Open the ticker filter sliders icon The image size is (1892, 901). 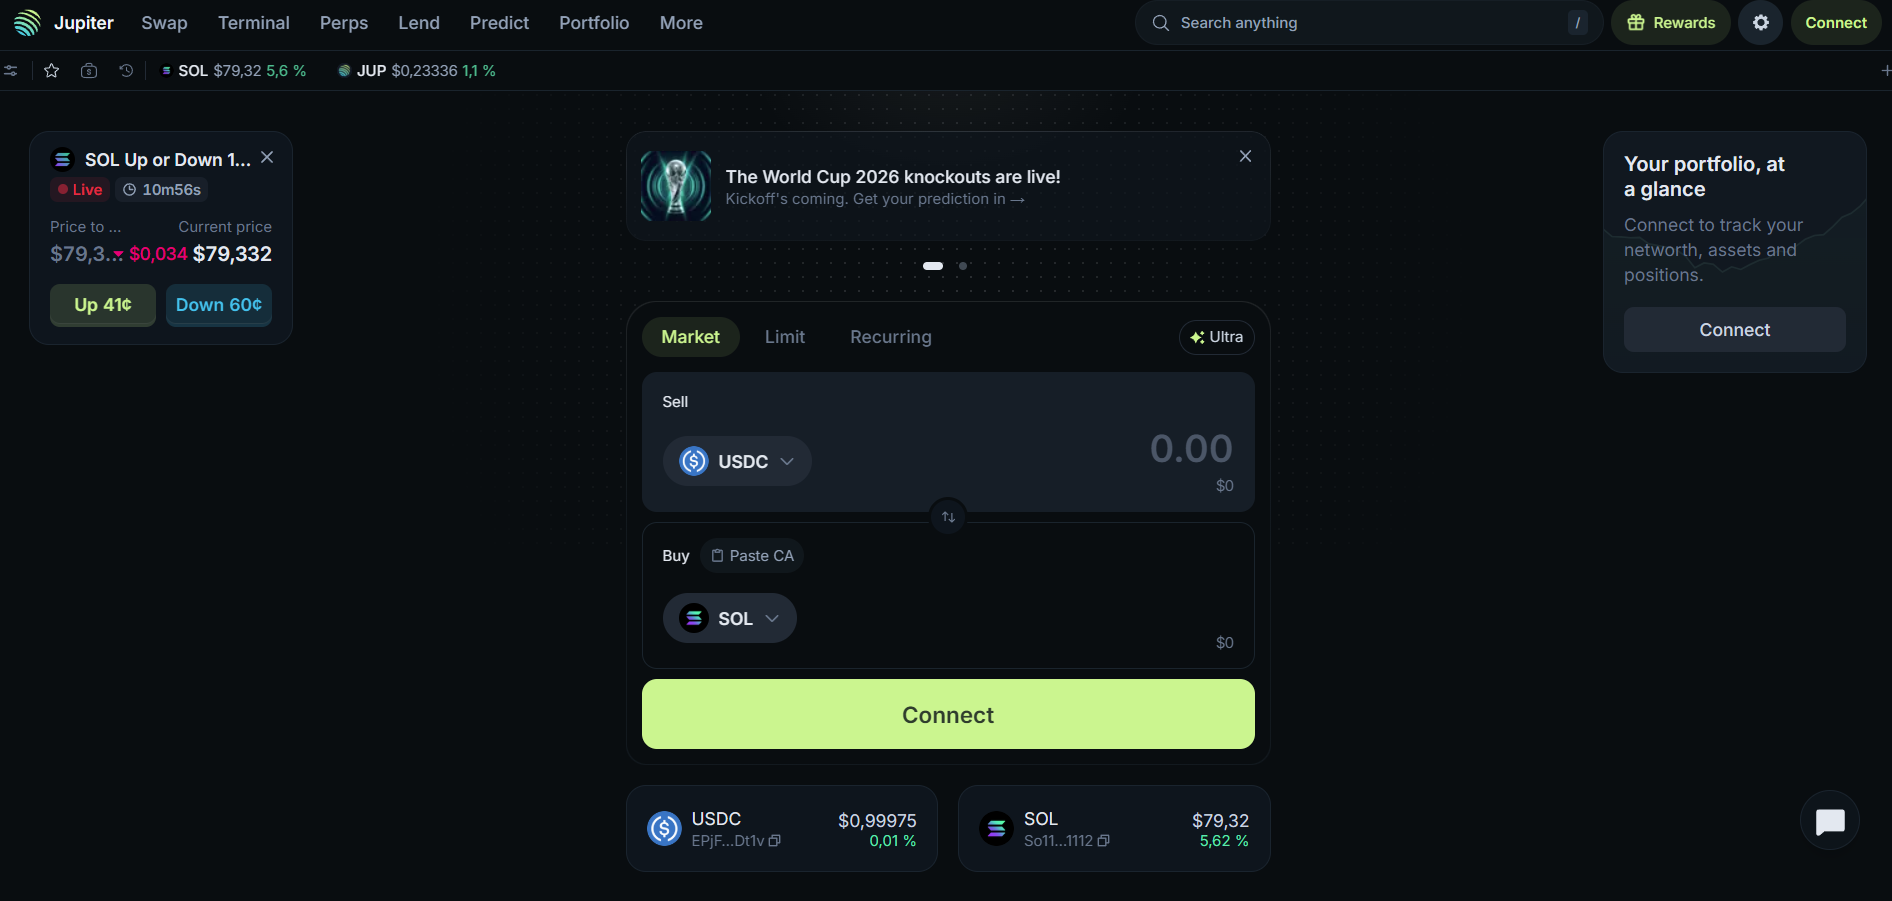[11, 71]
